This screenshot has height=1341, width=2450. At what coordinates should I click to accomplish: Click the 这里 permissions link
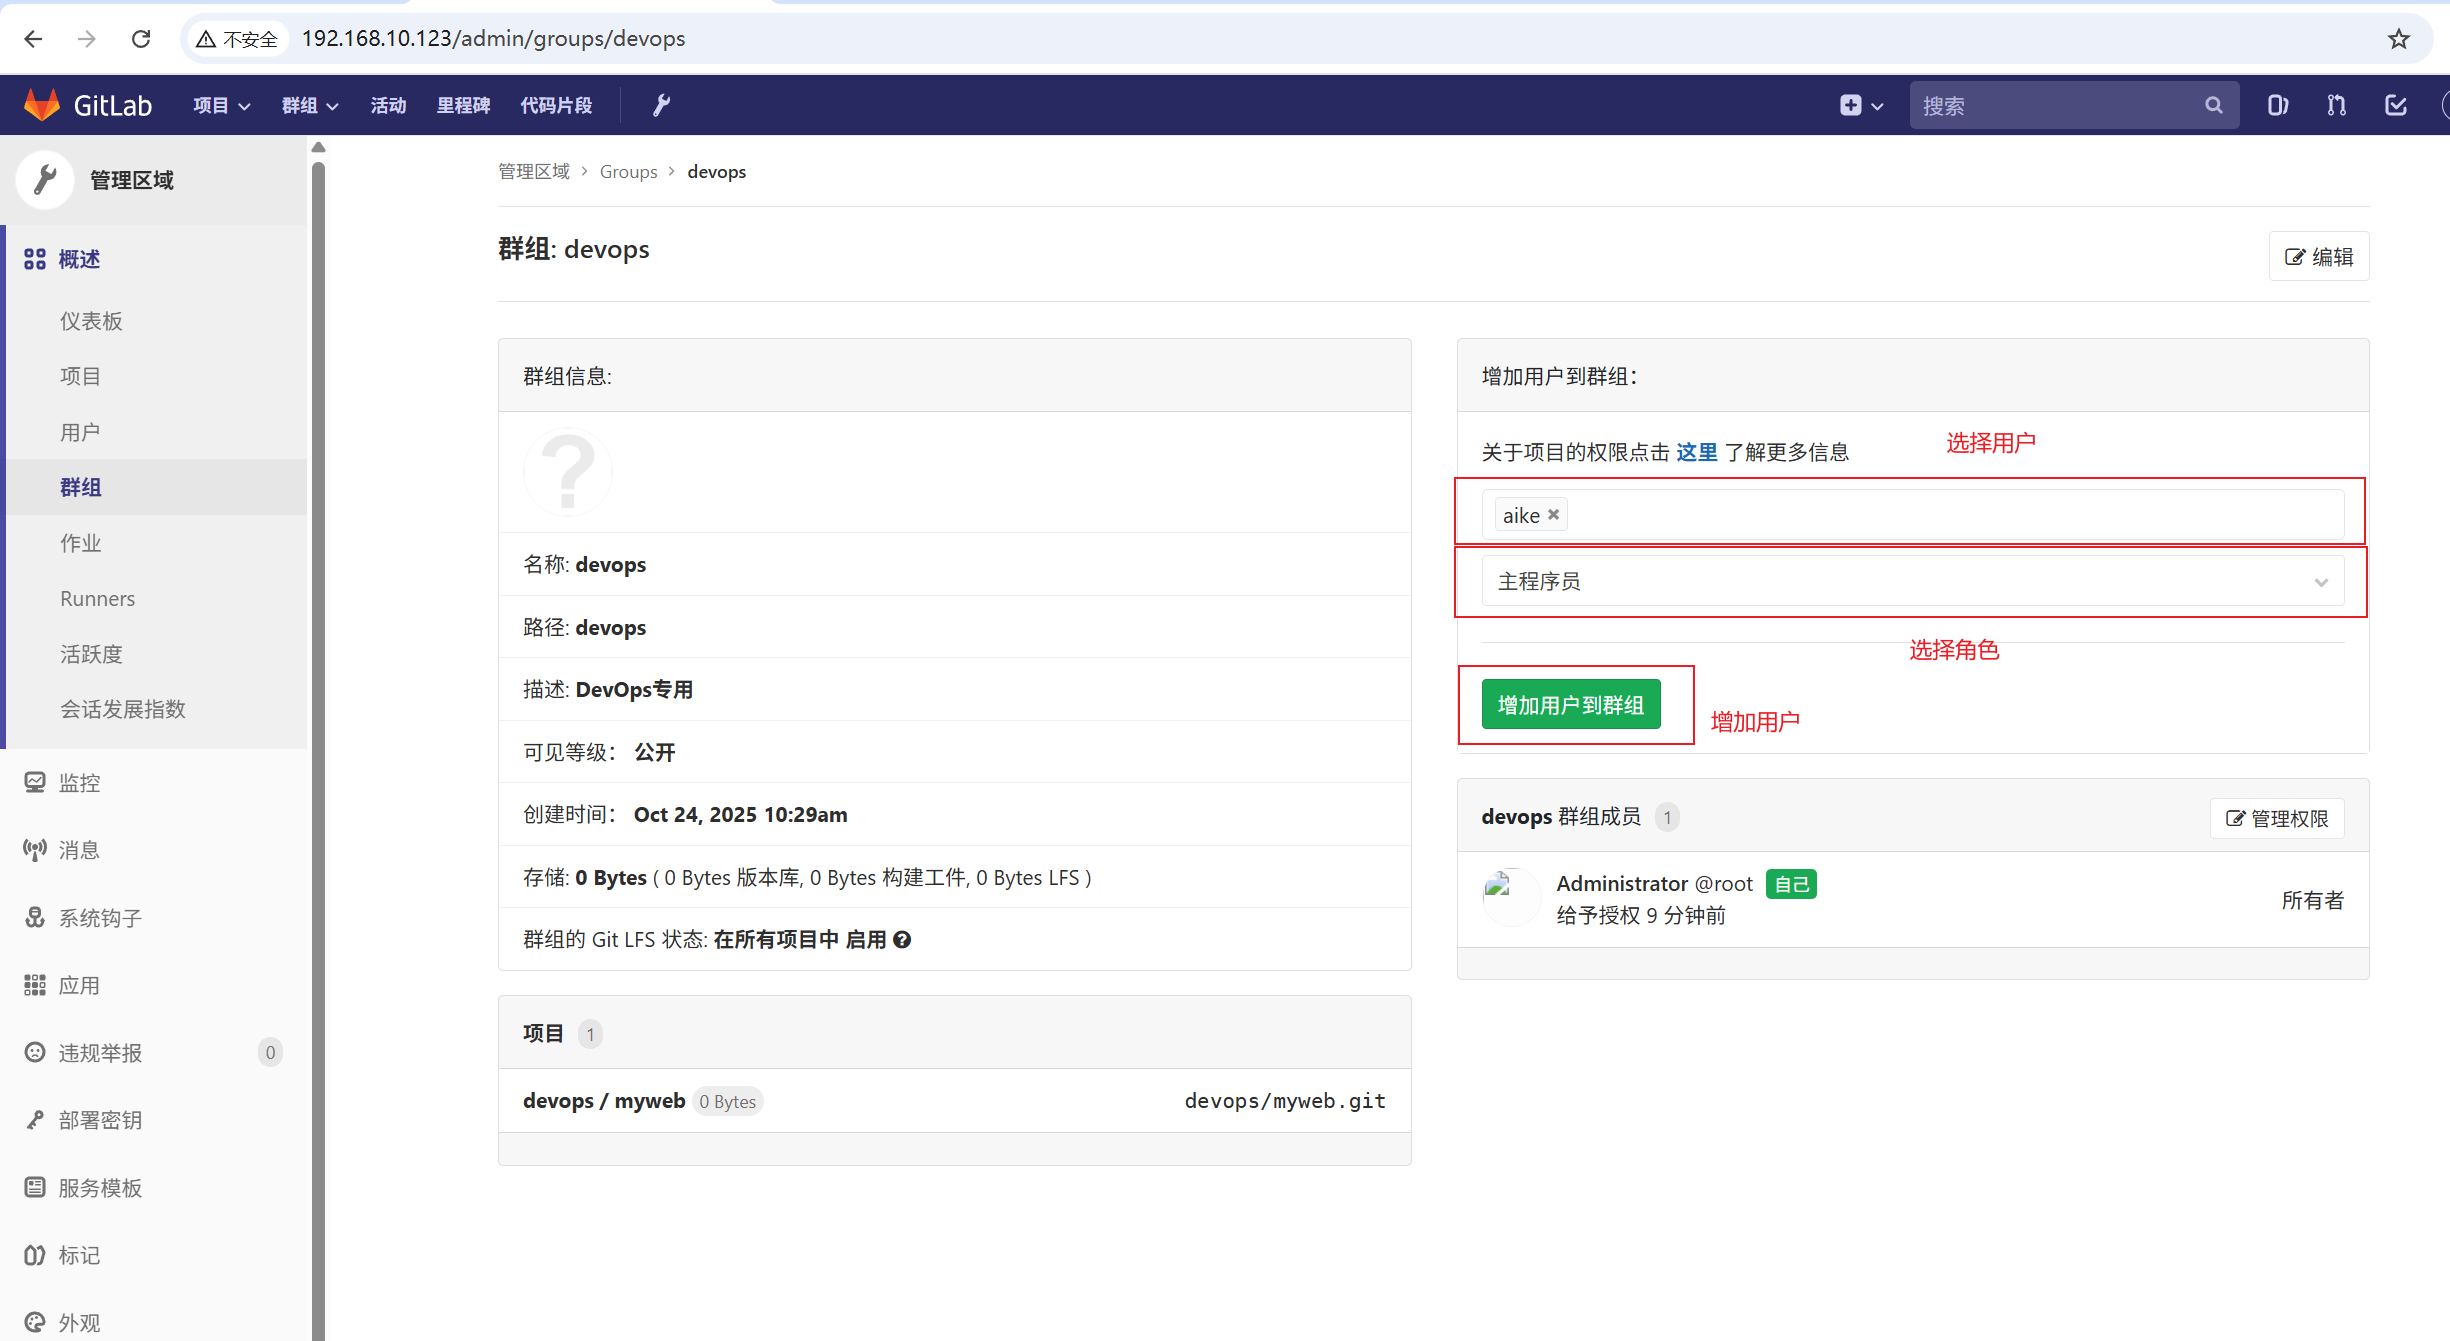coord(1696,452)
